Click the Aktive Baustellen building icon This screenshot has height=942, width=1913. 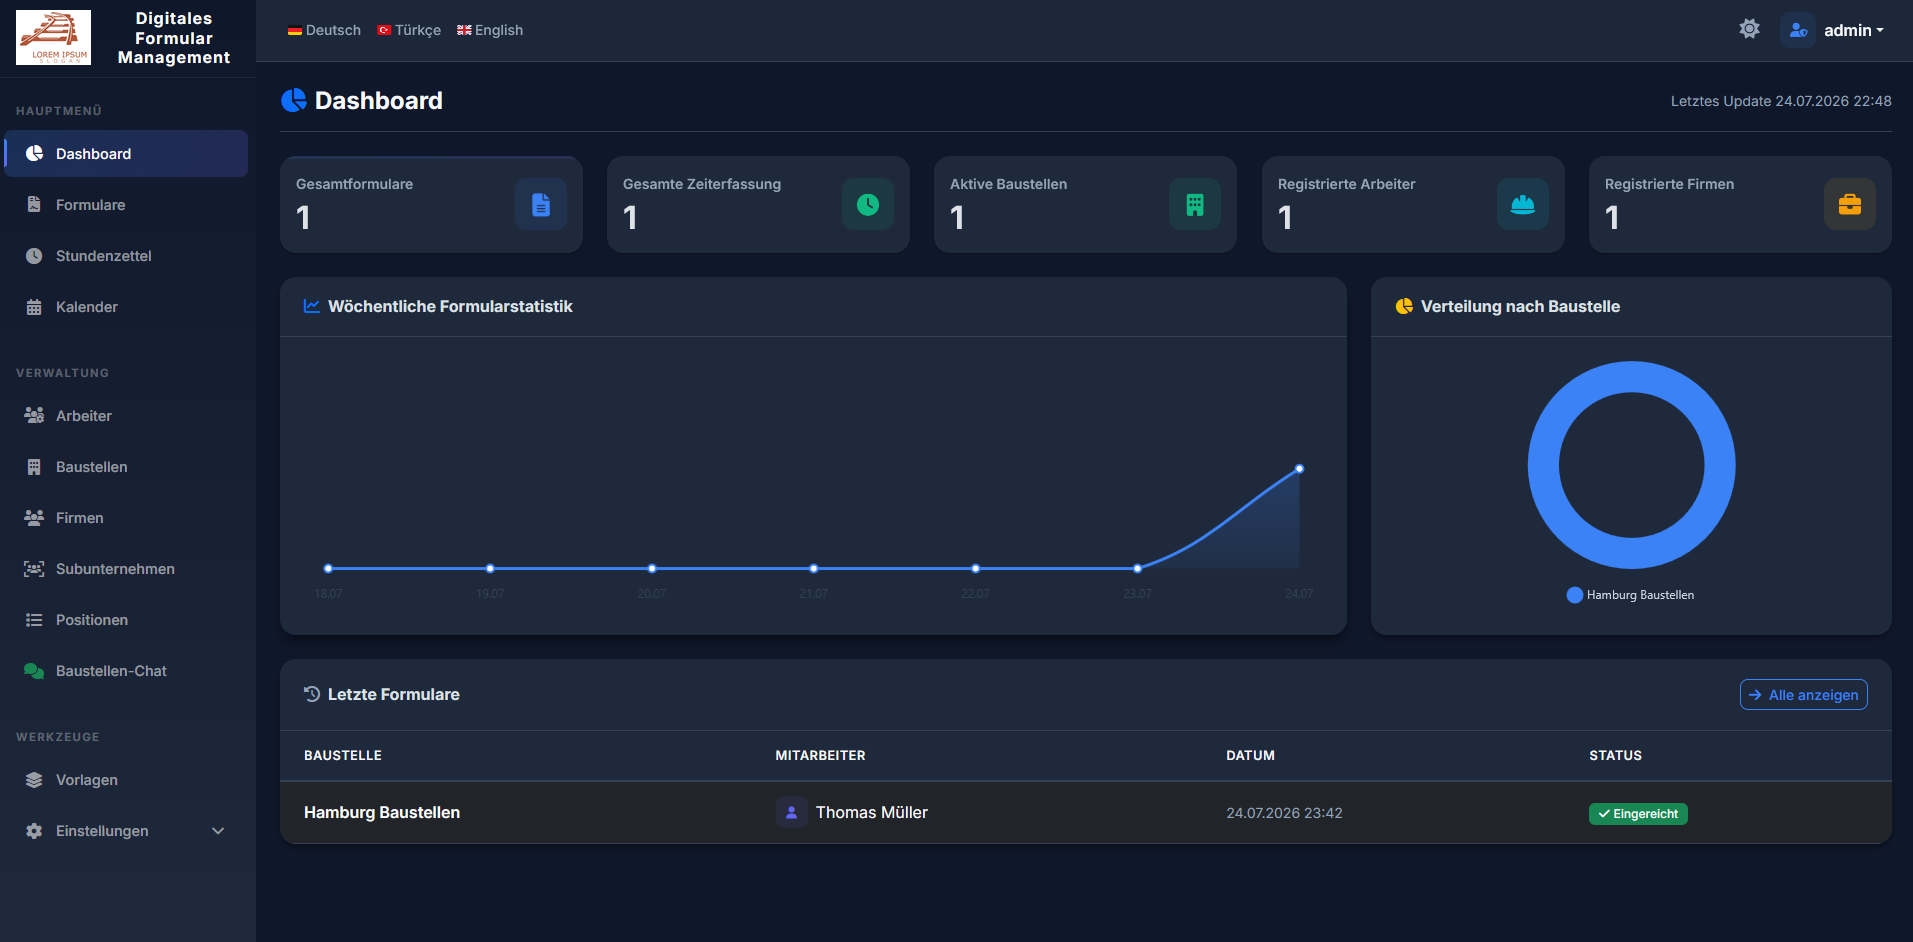click(x=1195, y=204)
